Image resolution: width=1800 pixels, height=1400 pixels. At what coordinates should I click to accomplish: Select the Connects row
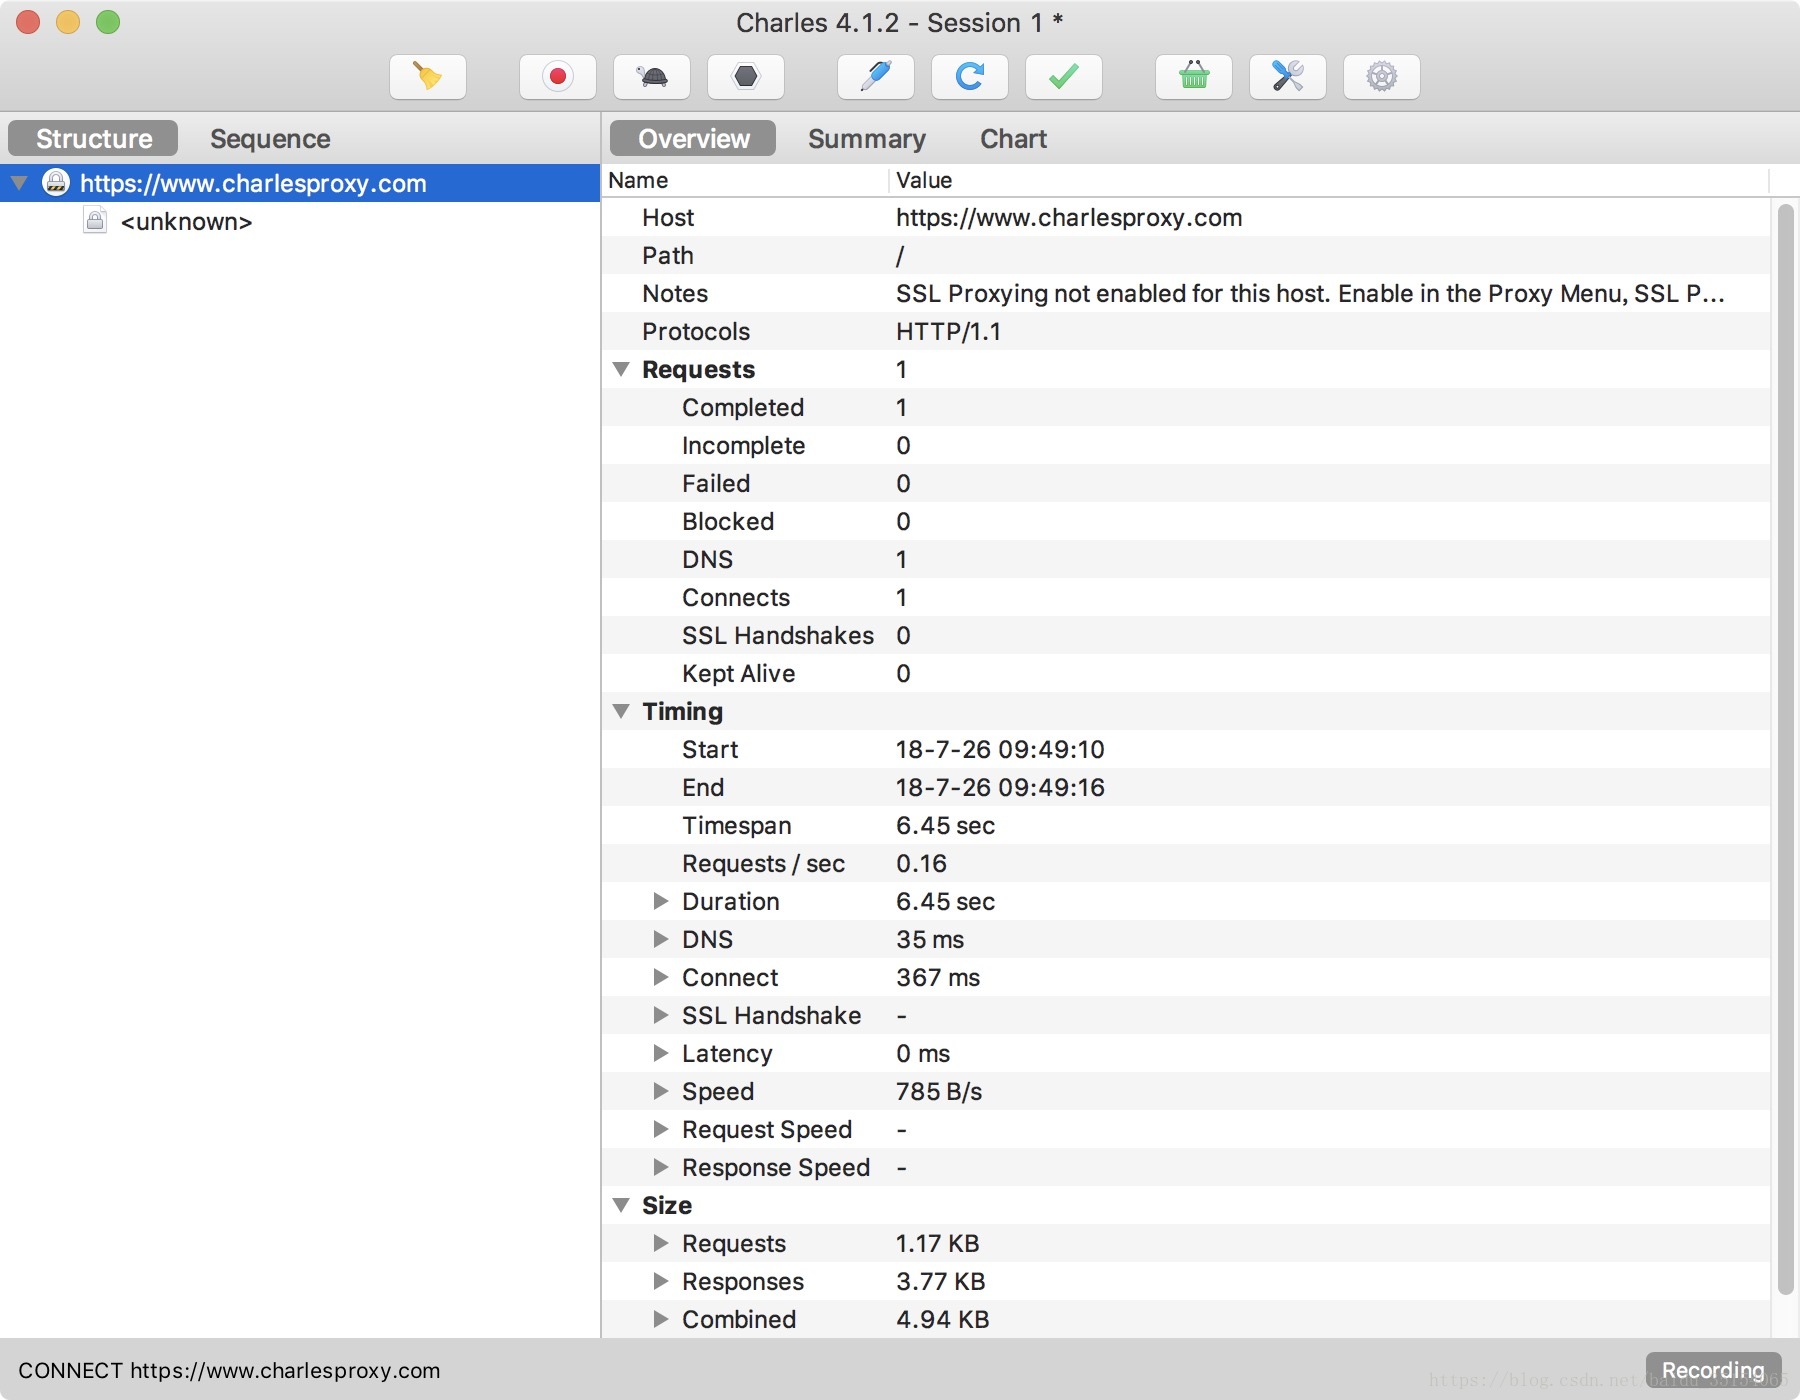pyautogui.click(x=1186, y=597)
